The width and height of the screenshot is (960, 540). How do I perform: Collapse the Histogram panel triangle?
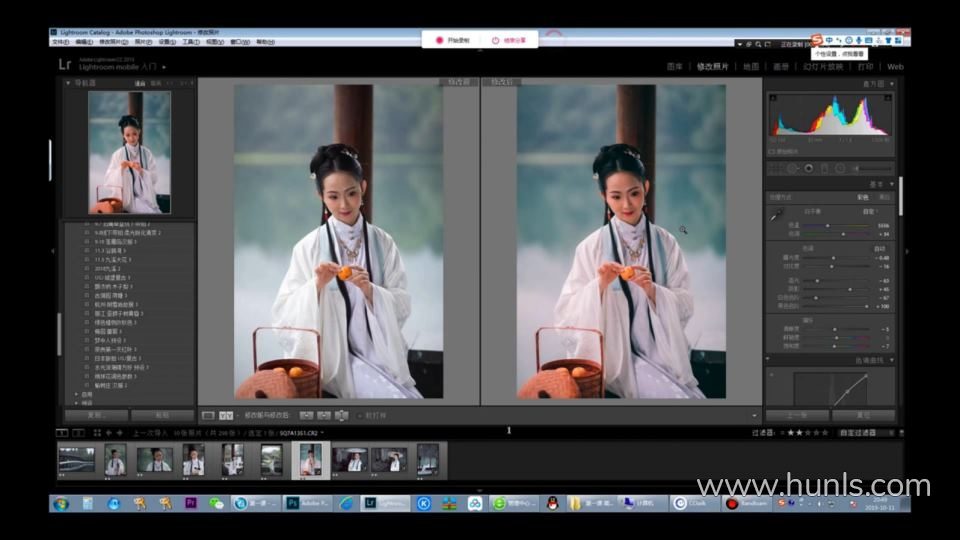pos(891,83)
